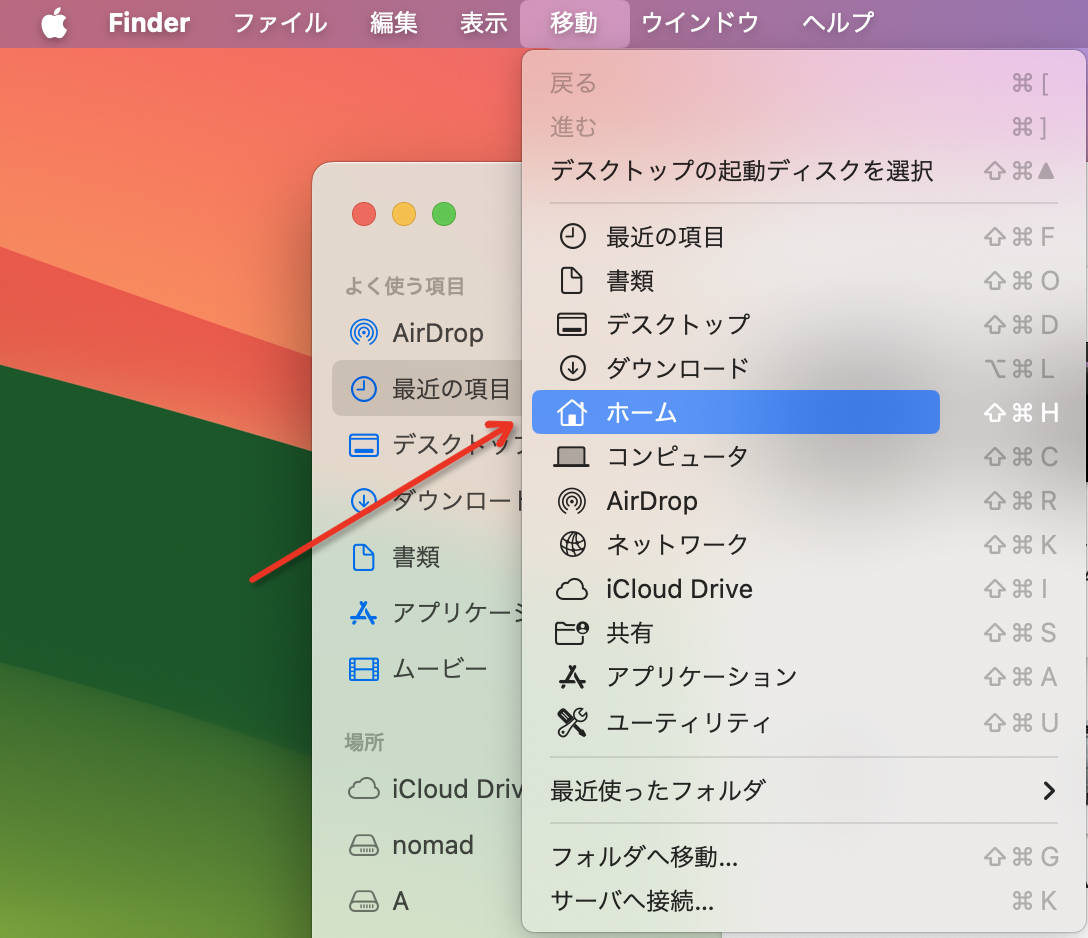Select the nomad drive in the sidebar
Screen dimensions: 1088x938
(x=432, y=845)
